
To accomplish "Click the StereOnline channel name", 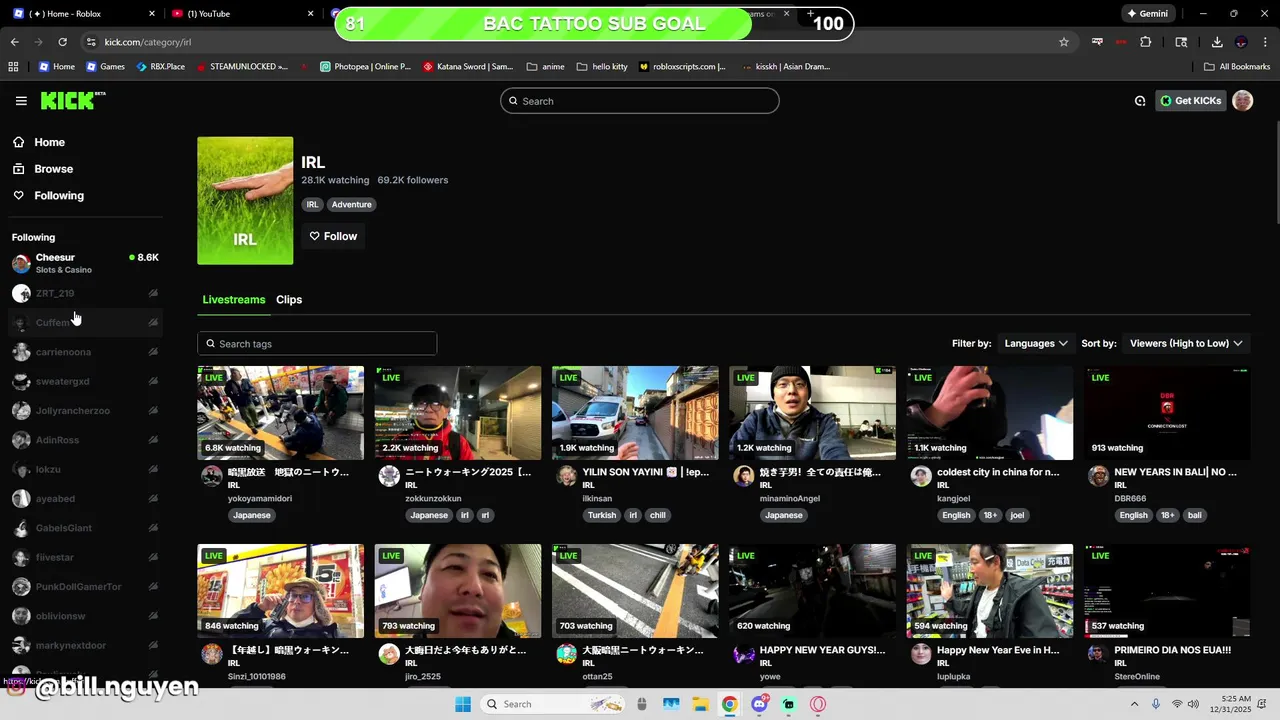I will [x=1137, y=677].
